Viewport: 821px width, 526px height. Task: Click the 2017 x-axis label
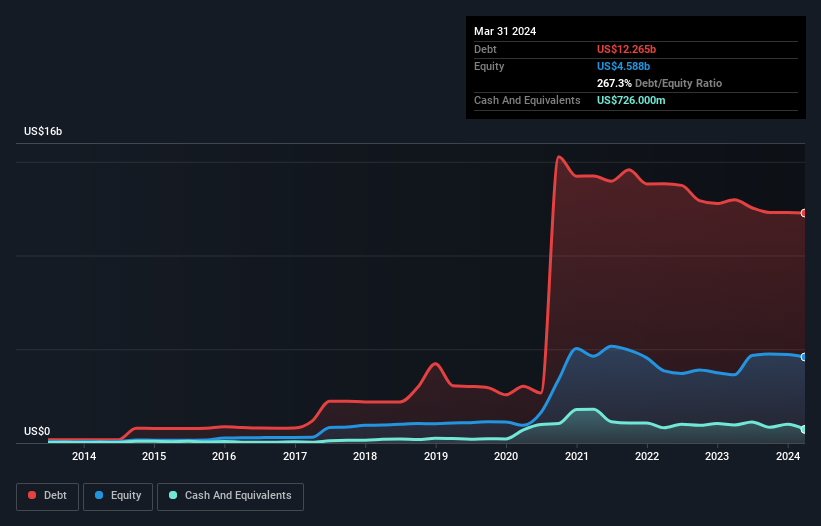tap(295, 456)
